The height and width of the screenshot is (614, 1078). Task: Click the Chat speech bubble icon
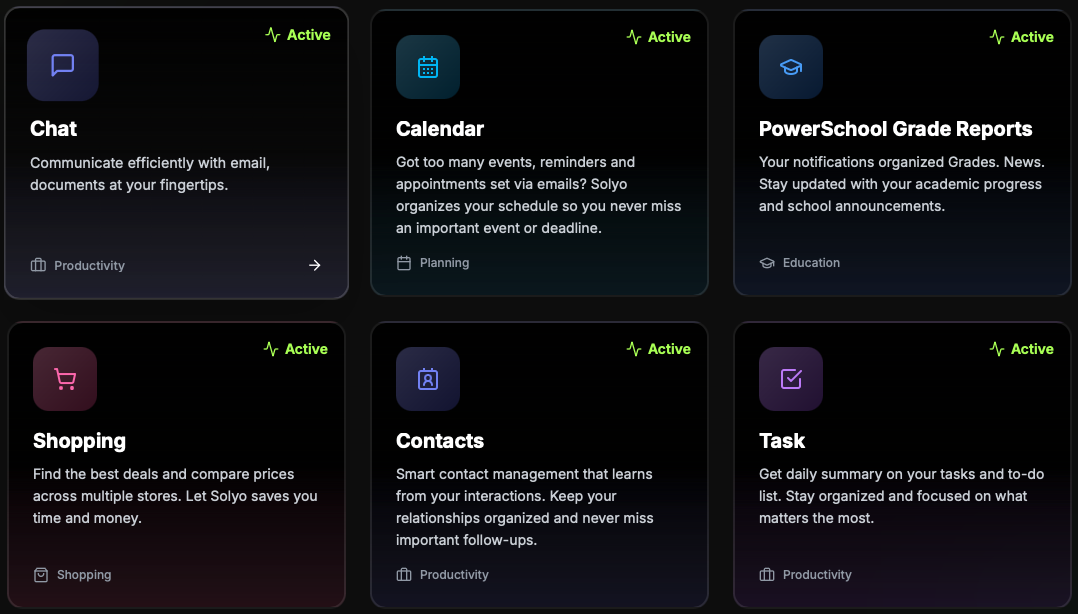pyautogui.click(x=62, y=66)
